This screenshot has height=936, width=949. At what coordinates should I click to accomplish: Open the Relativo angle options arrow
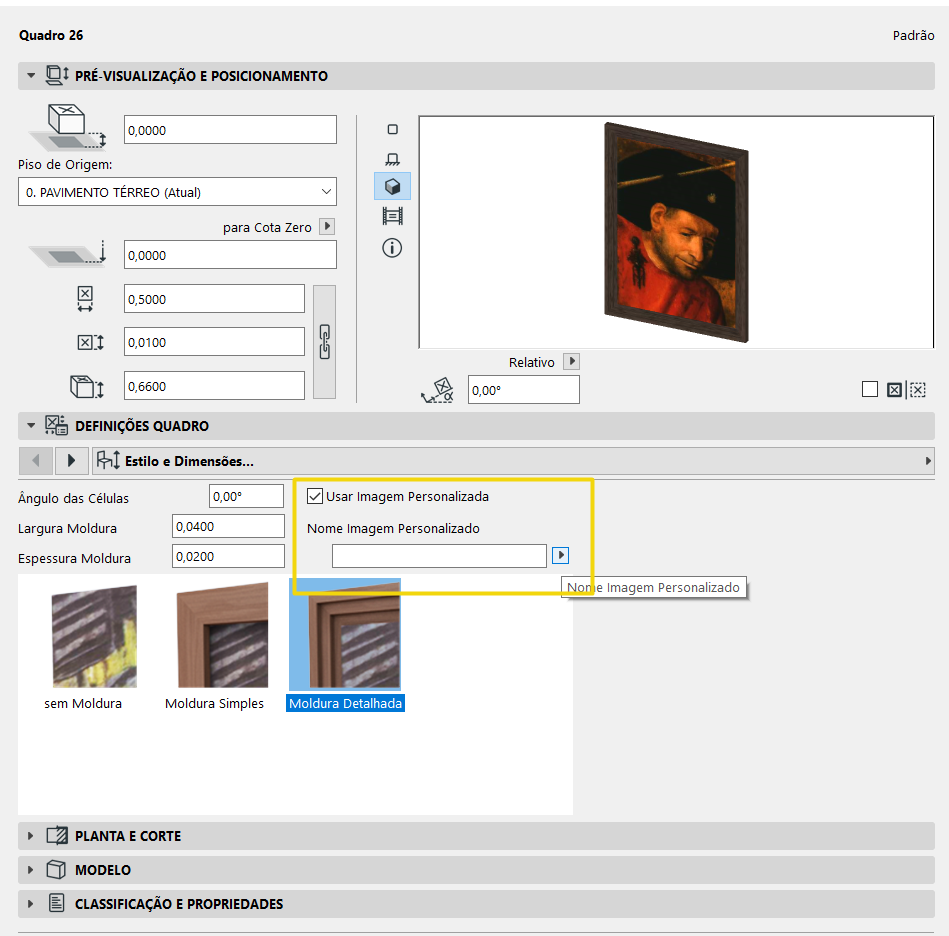click(571, 362)
